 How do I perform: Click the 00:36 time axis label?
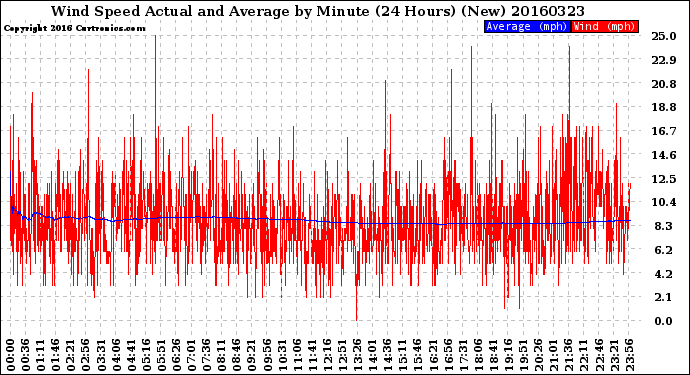point(26,355)
